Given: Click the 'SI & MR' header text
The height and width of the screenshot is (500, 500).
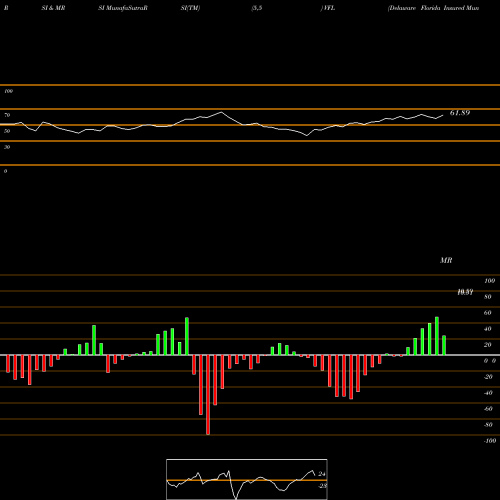Looking at the screenshot, I should coord(53,8).
